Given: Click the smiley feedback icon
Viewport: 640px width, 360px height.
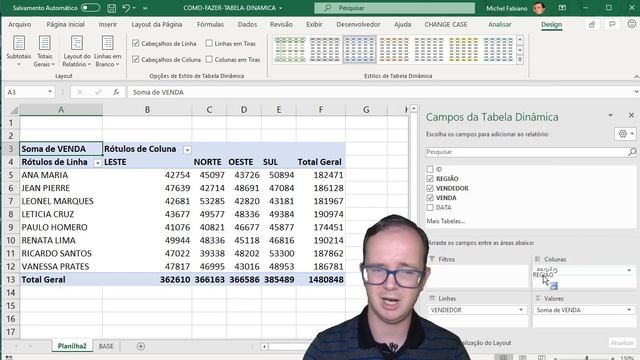Looking at the screenshot, I should click(x=632, y=24).
